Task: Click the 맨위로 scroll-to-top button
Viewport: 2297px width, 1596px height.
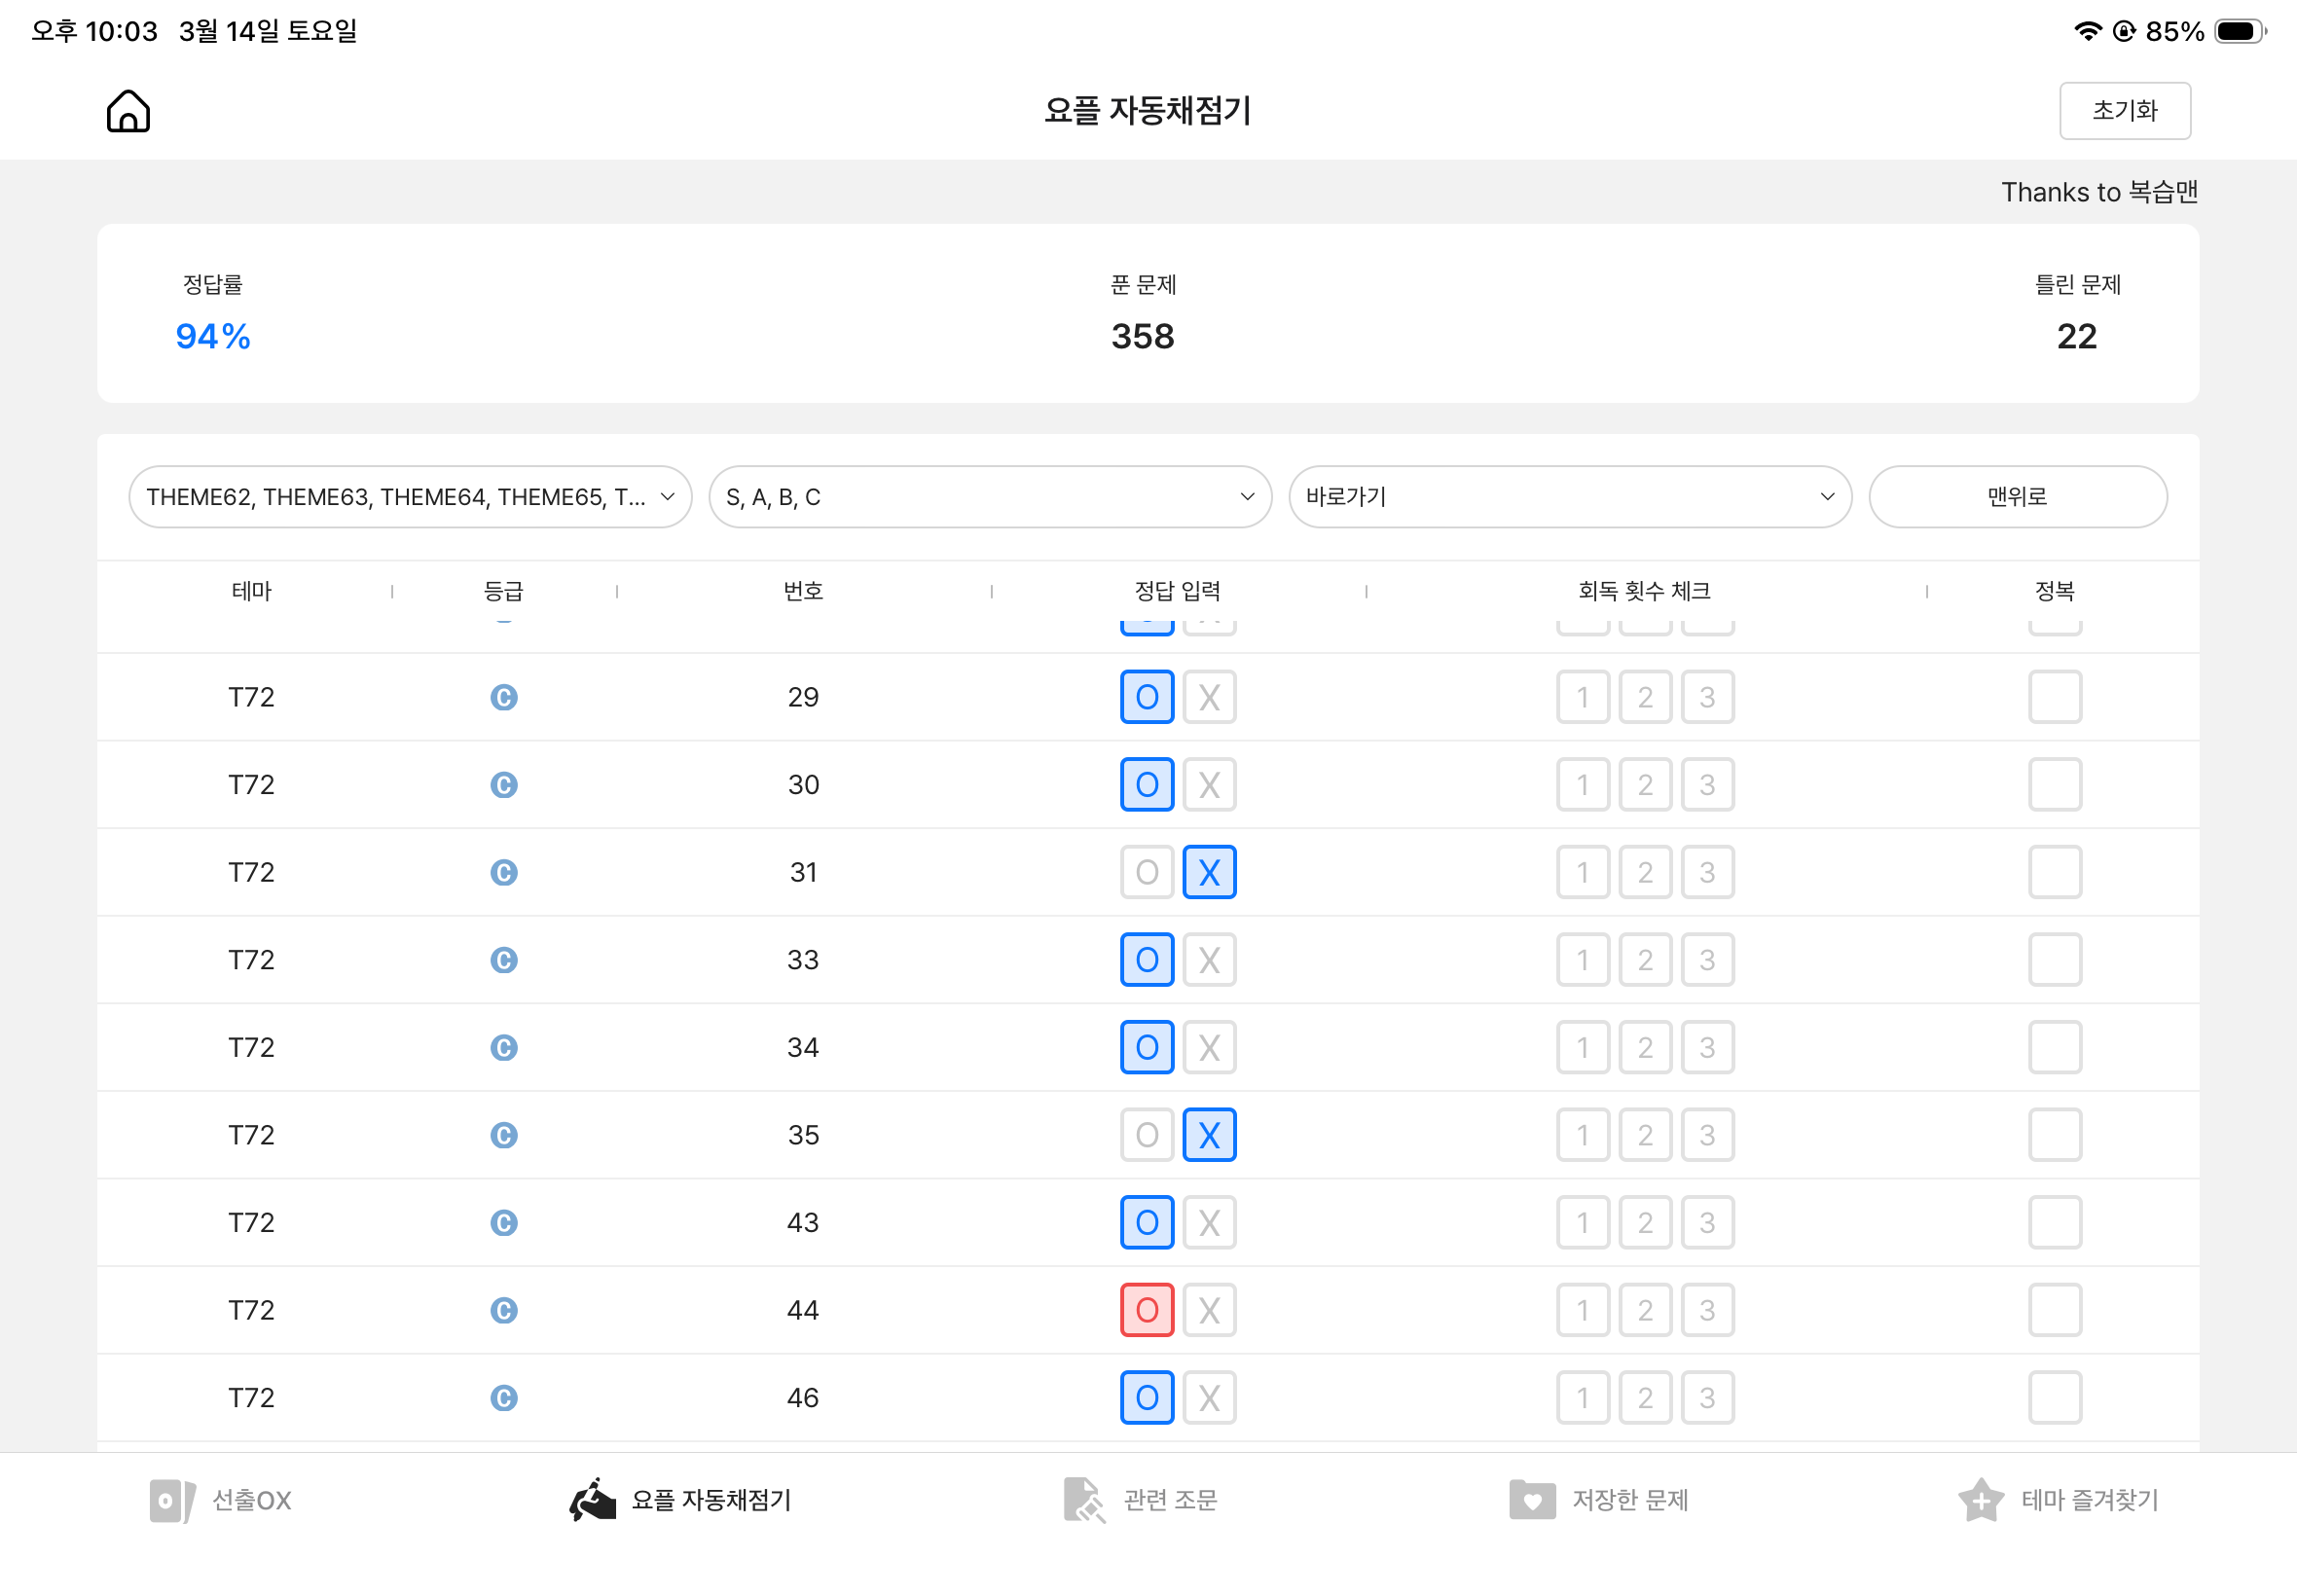Action: click(2018, 496)
